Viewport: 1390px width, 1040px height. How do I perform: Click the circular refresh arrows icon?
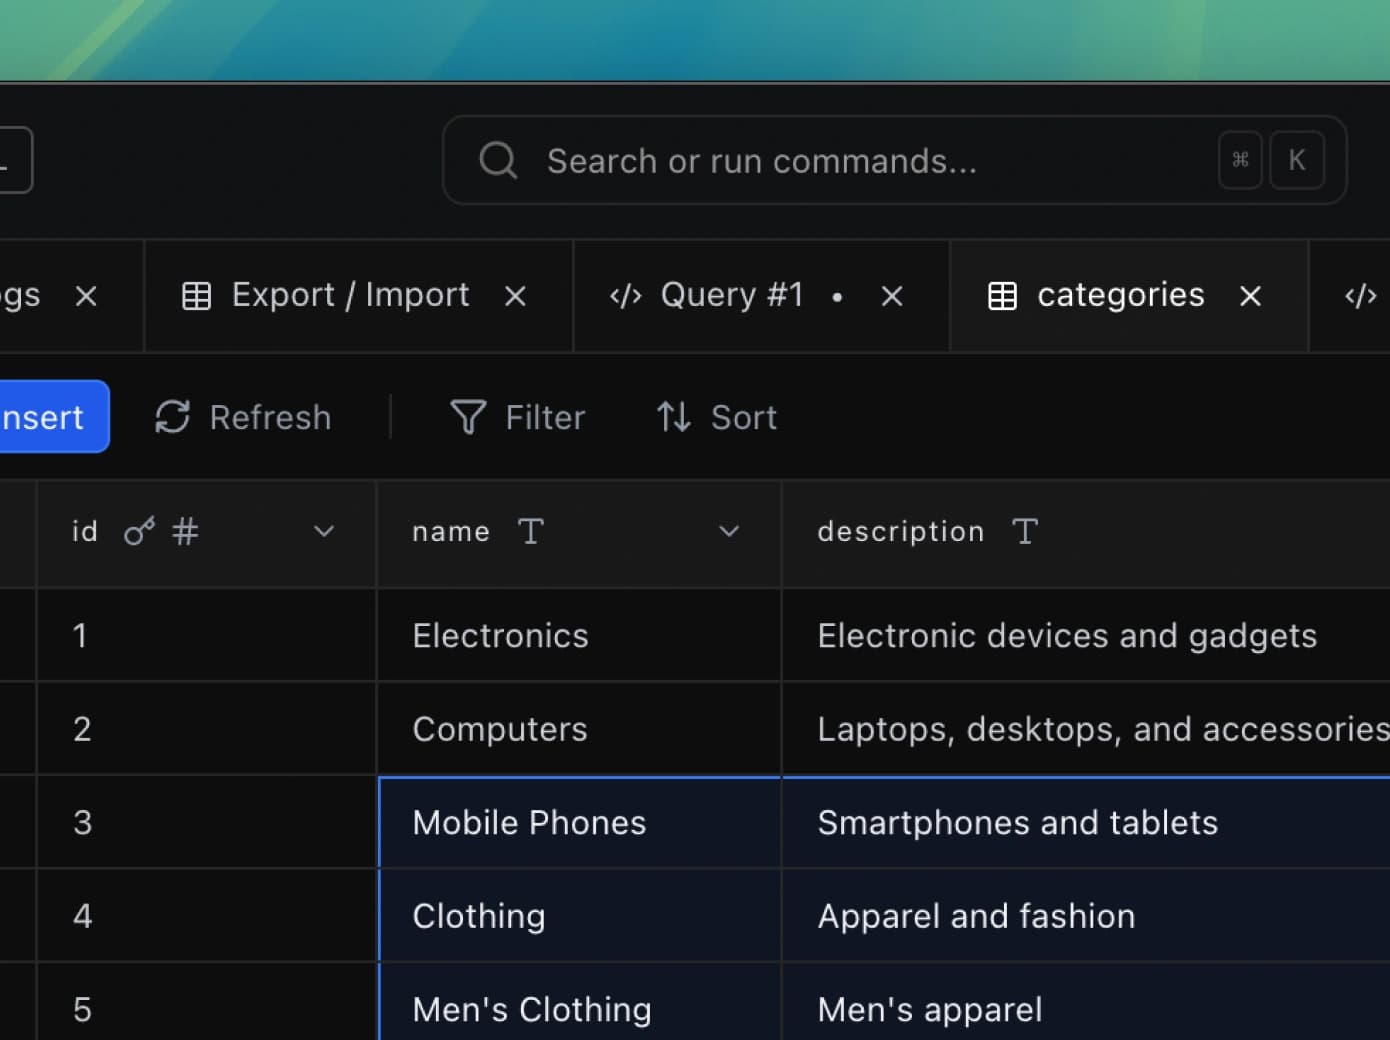tap(172, 417)
